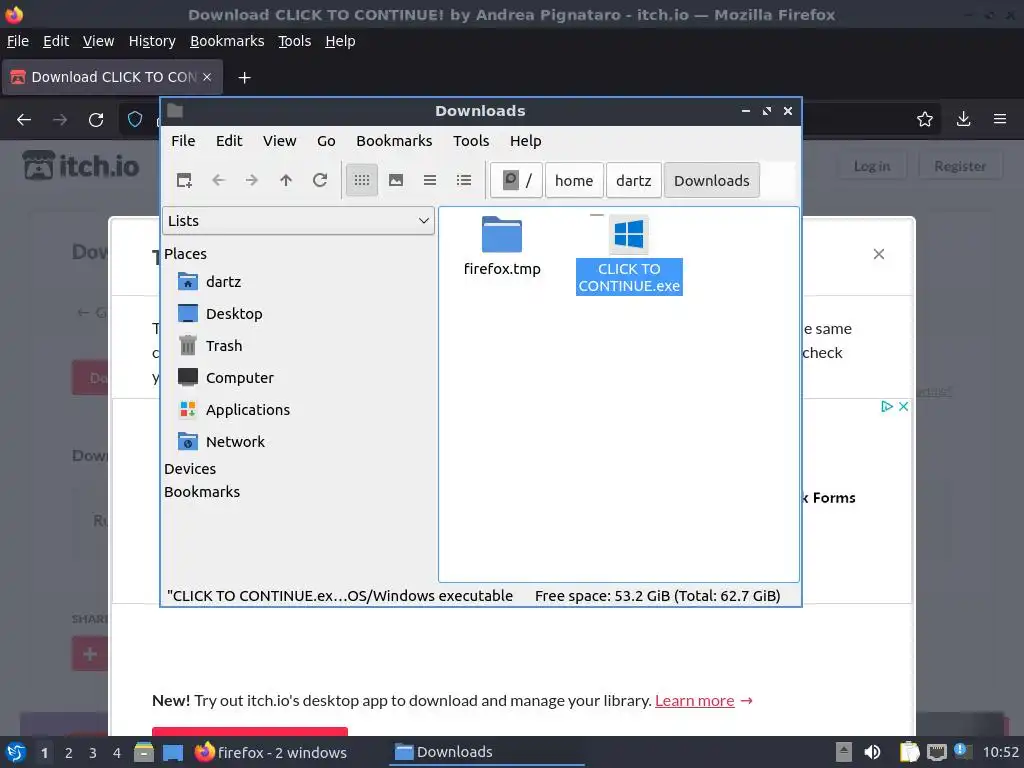Click the 'Learn more' link about desktop app
This screenshot has width=1024, height=768.
(694, 701)
